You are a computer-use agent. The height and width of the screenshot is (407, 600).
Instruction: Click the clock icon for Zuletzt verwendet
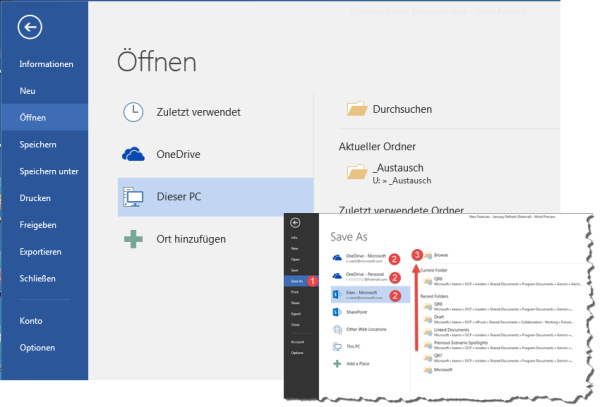click(133, 112)
